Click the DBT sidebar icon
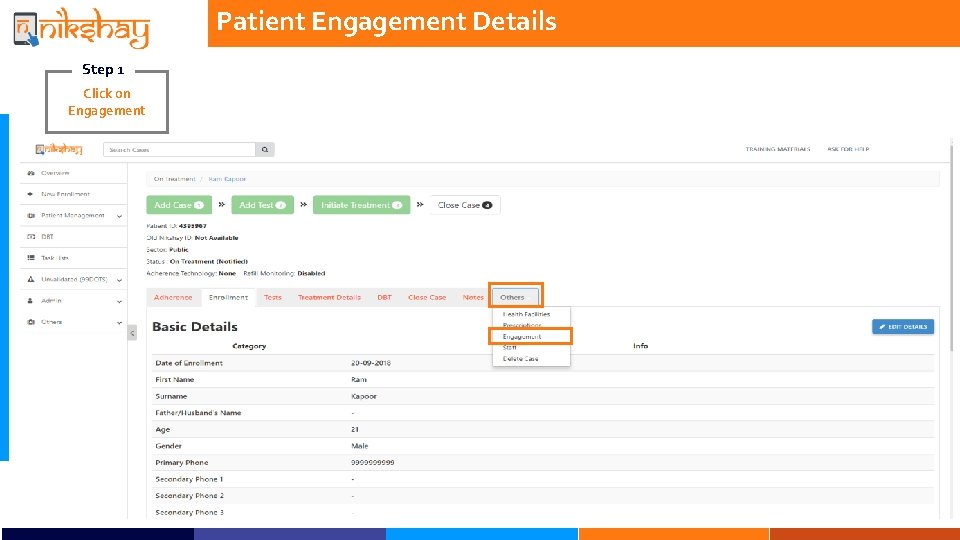 point(31,236)
